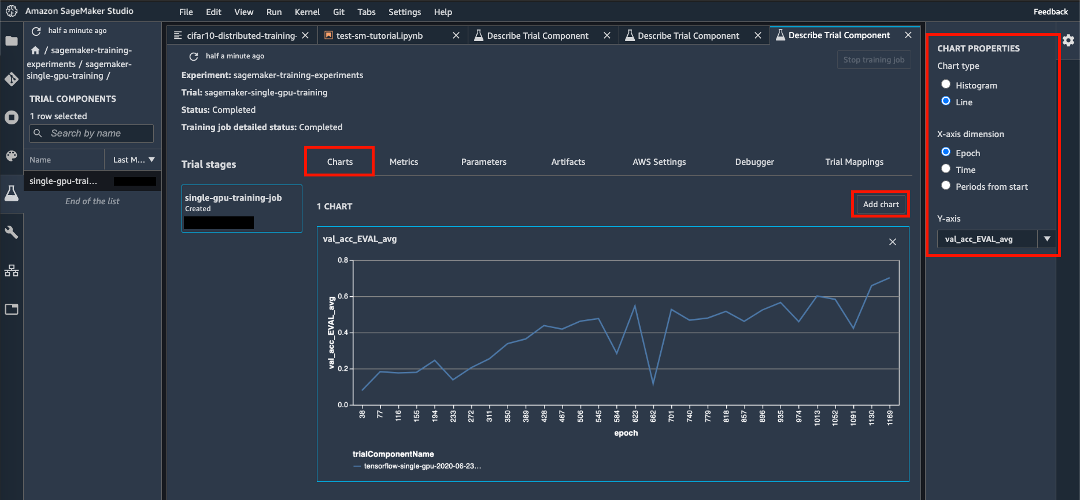Screen dimensions: 1080x500
Task: Open the File Browser folder icon in sidebar
Action: pos(11,40)
